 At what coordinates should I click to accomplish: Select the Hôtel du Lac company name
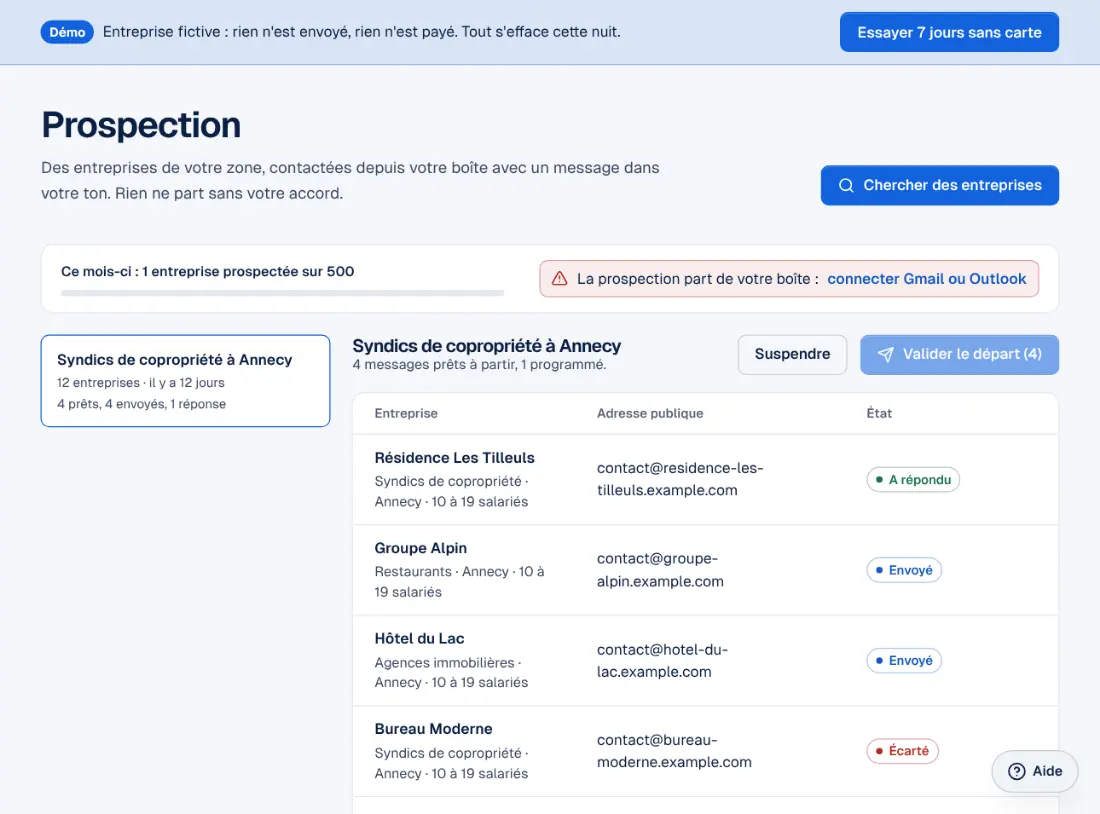click(419, 639)
